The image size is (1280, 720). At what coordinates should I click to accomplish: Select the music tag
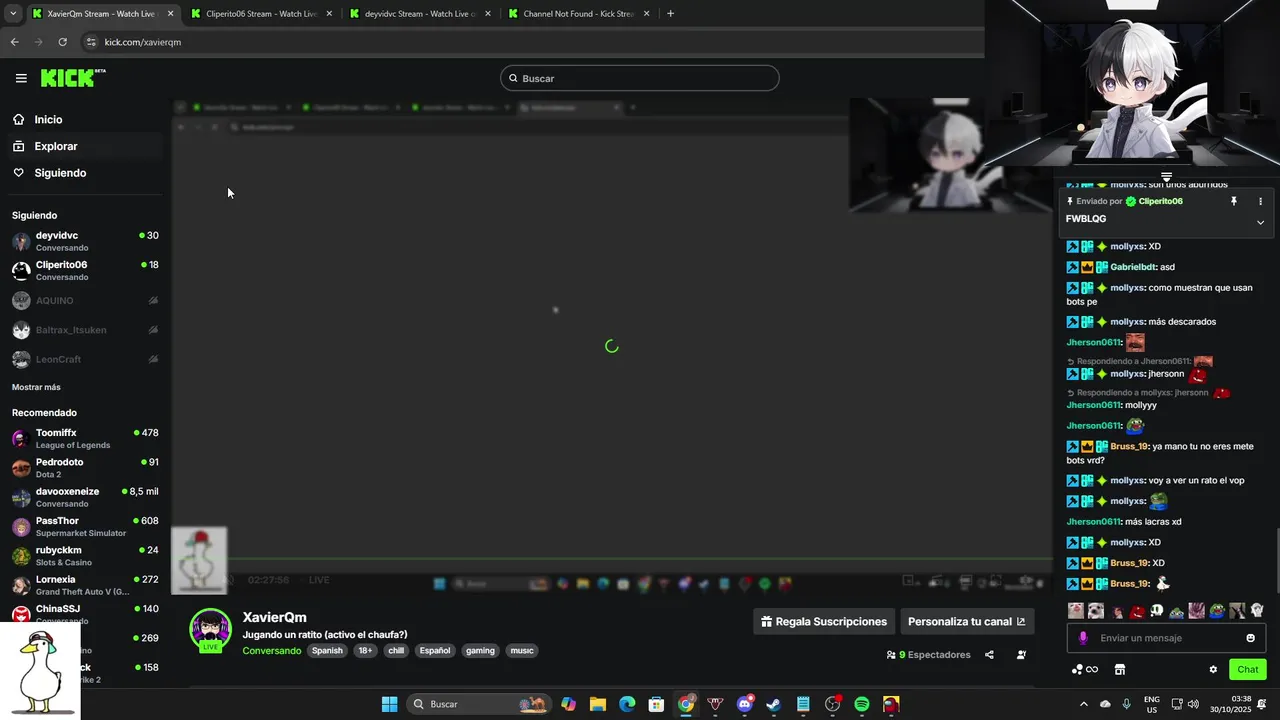[522, 651]
